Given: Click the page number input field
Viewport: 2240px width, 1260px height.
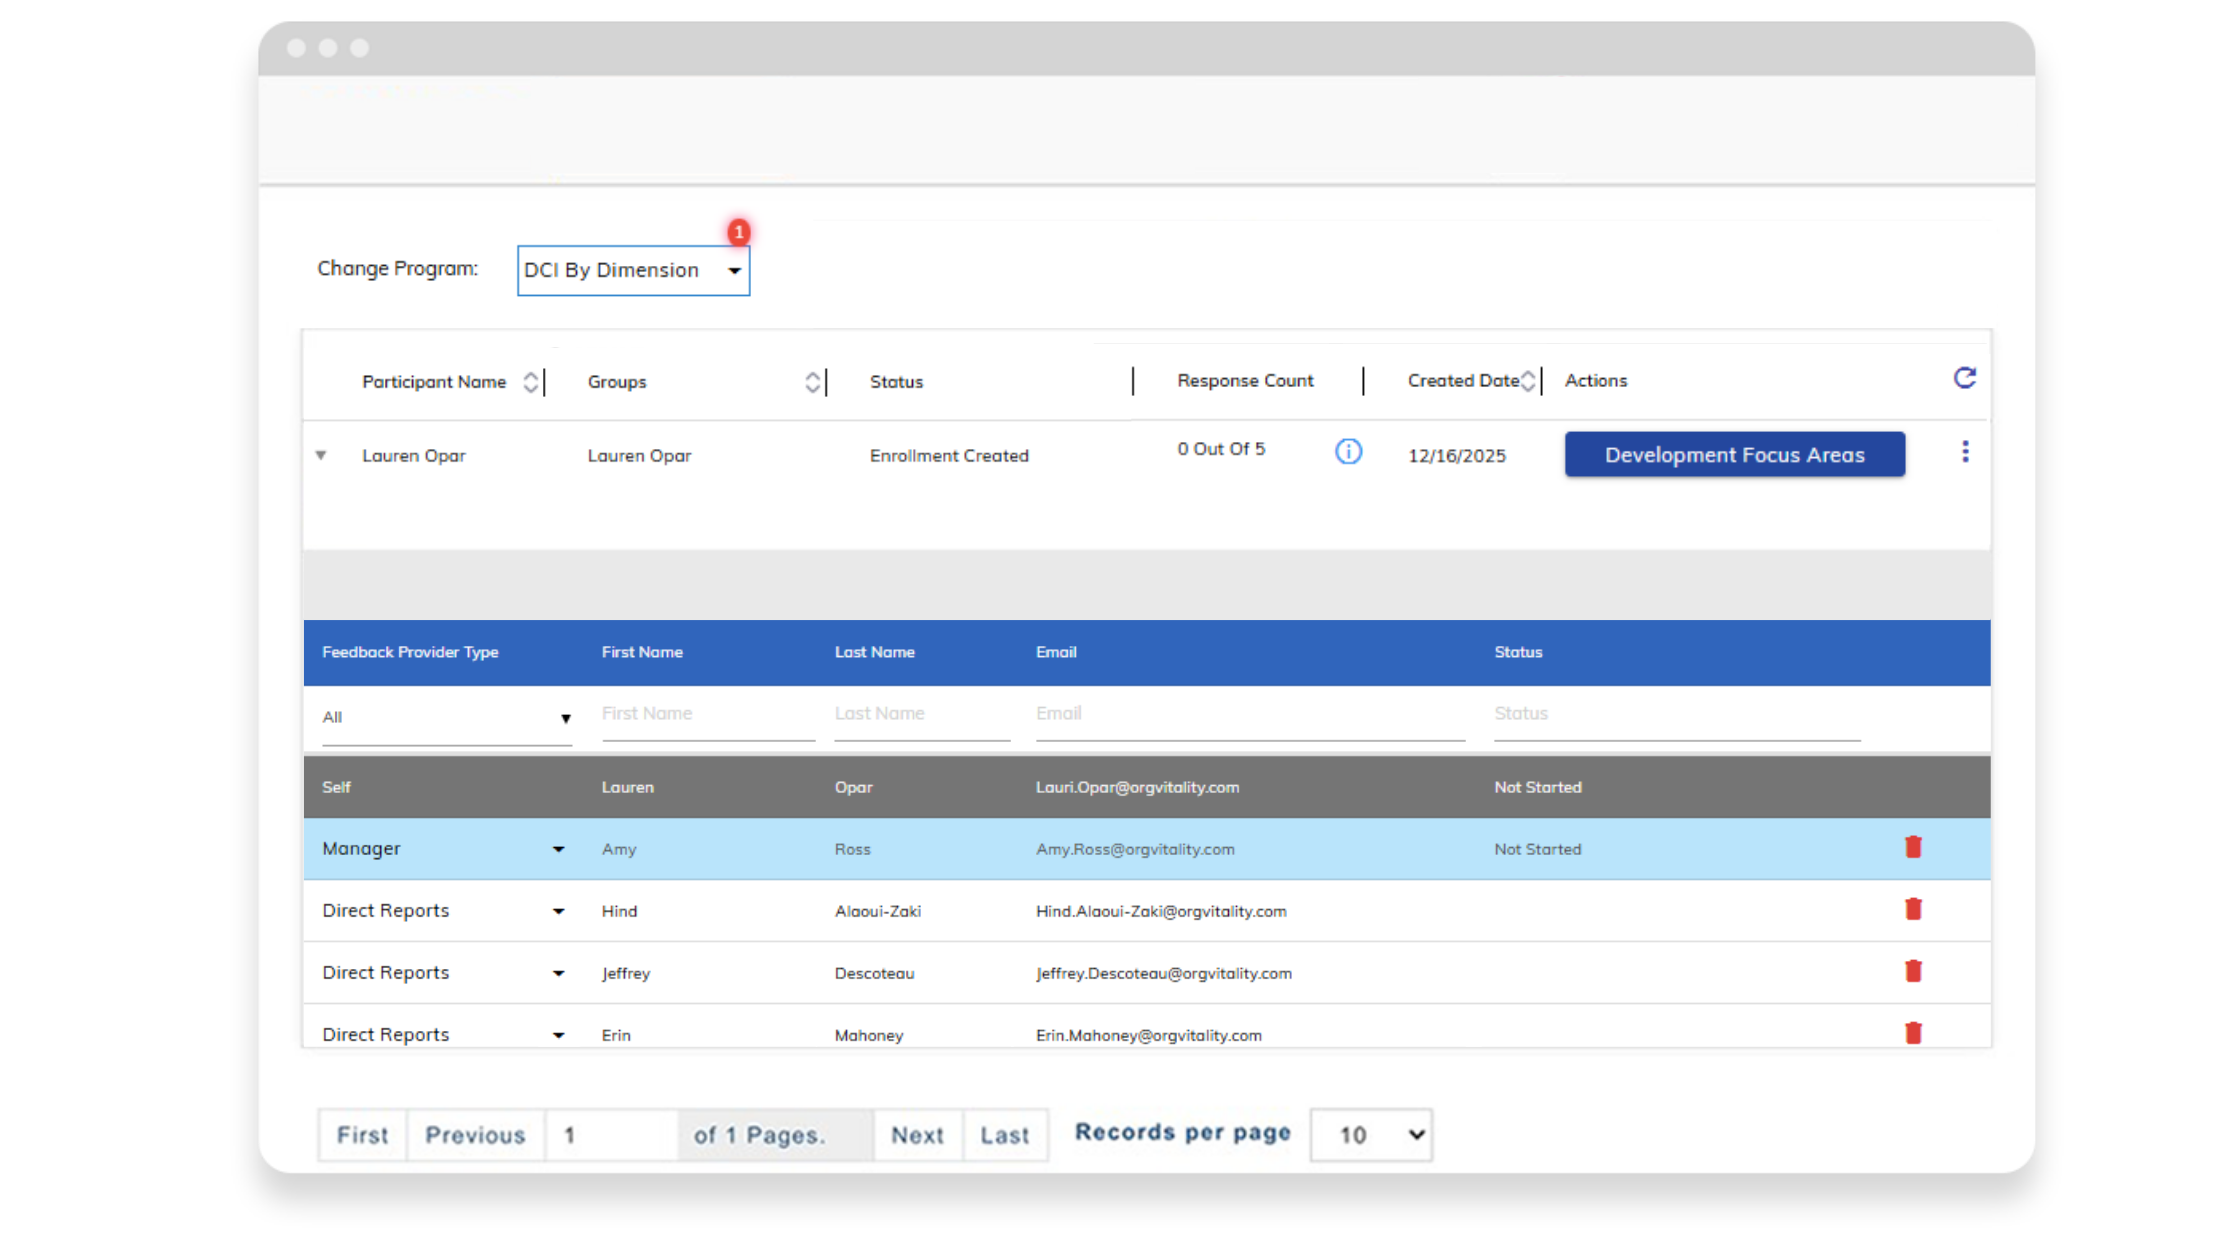Looking at the screenshot, I should coord(610,1135).
